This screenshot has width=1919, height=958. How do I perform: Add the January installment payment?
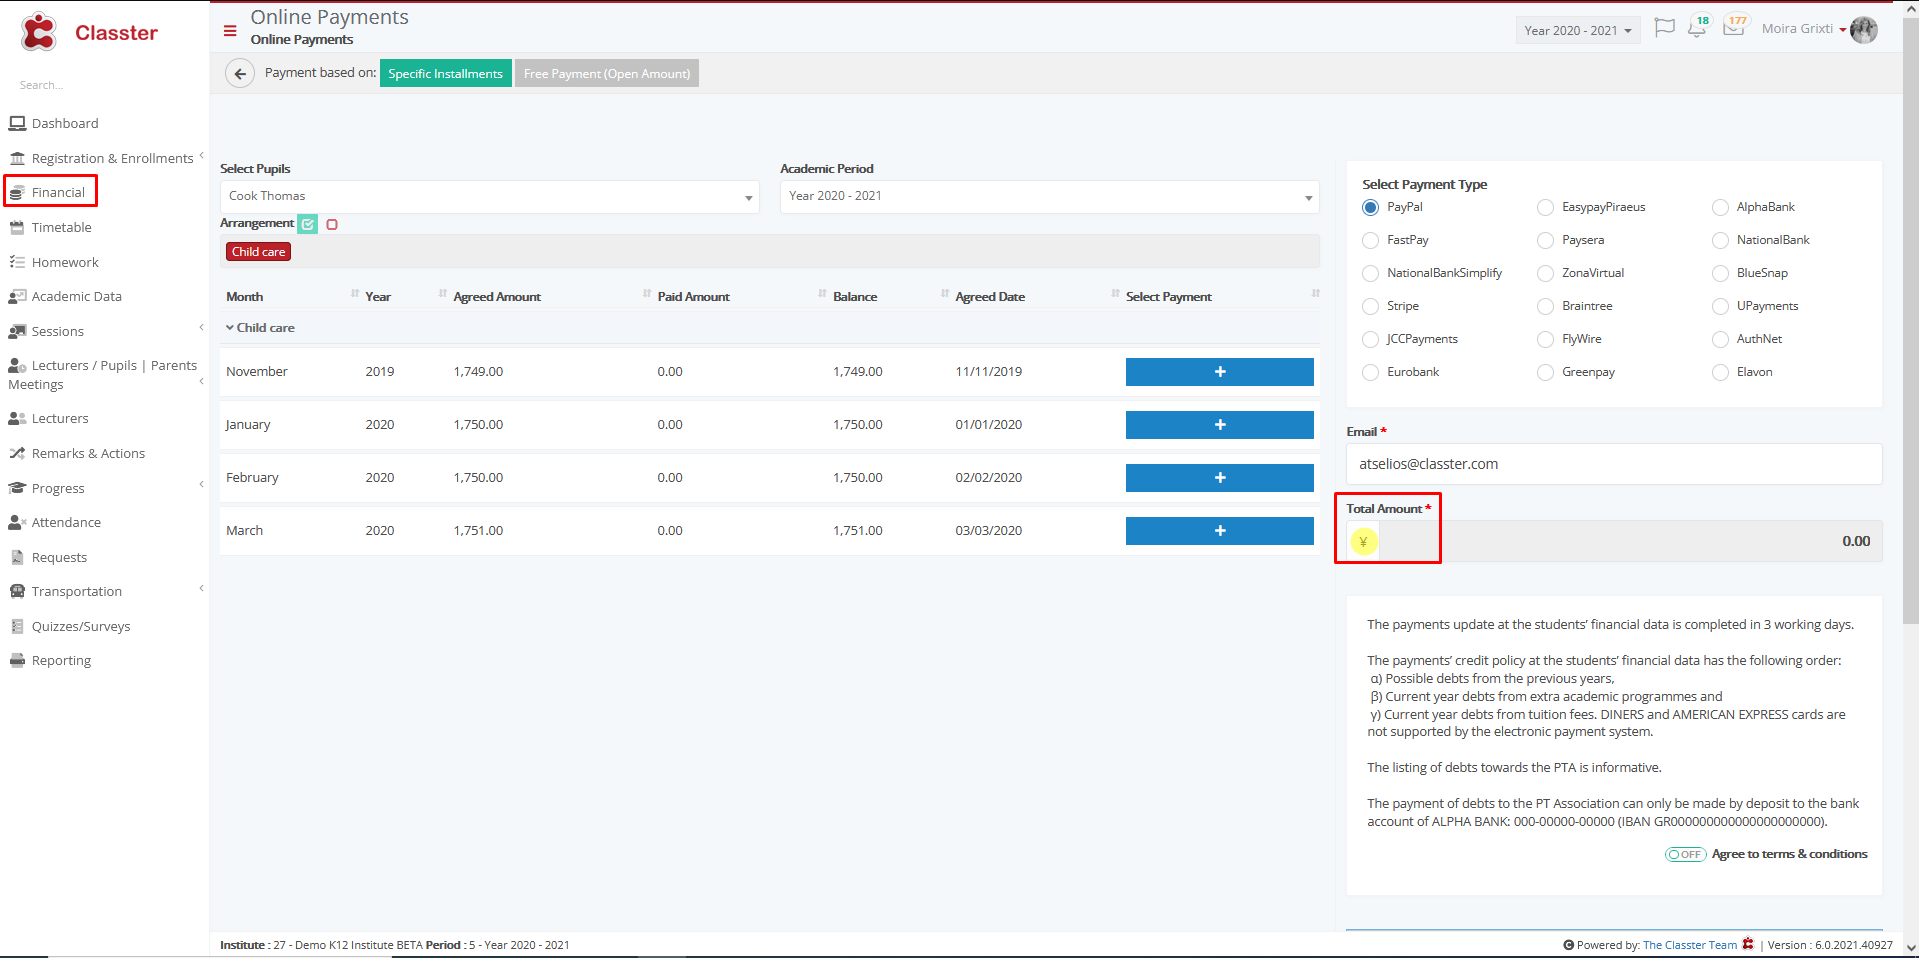click(1220, 425)
